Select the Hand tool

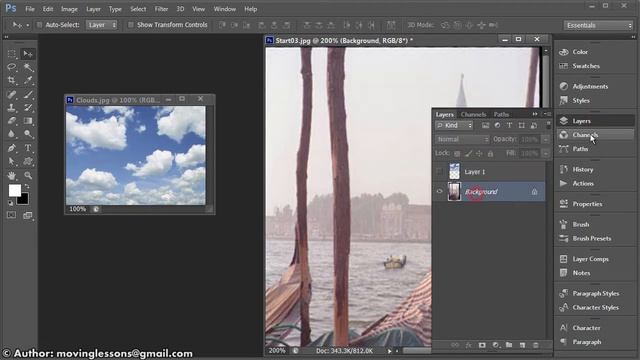tap(11, 176)
